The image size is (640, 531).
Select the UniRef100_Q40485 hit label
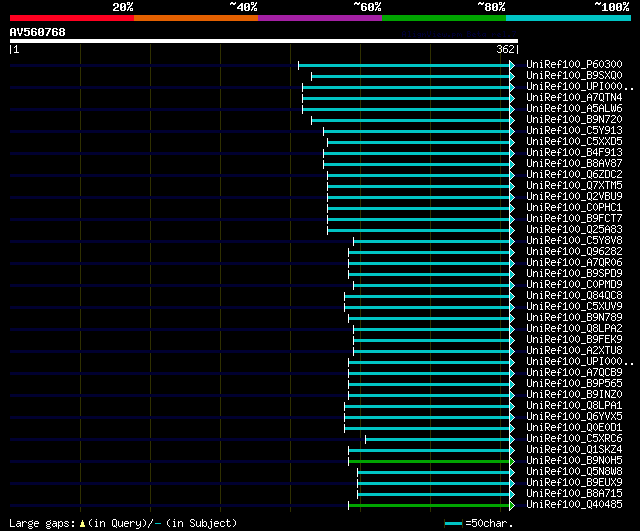click(574, 505)
